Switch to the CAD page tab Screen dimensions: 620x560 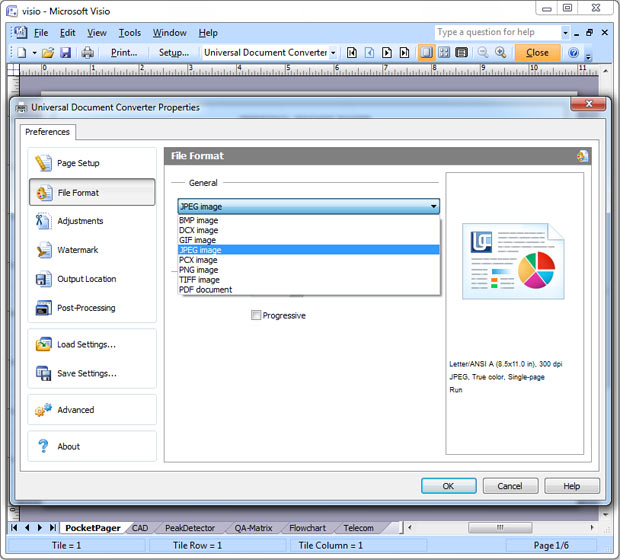[140, 528]
